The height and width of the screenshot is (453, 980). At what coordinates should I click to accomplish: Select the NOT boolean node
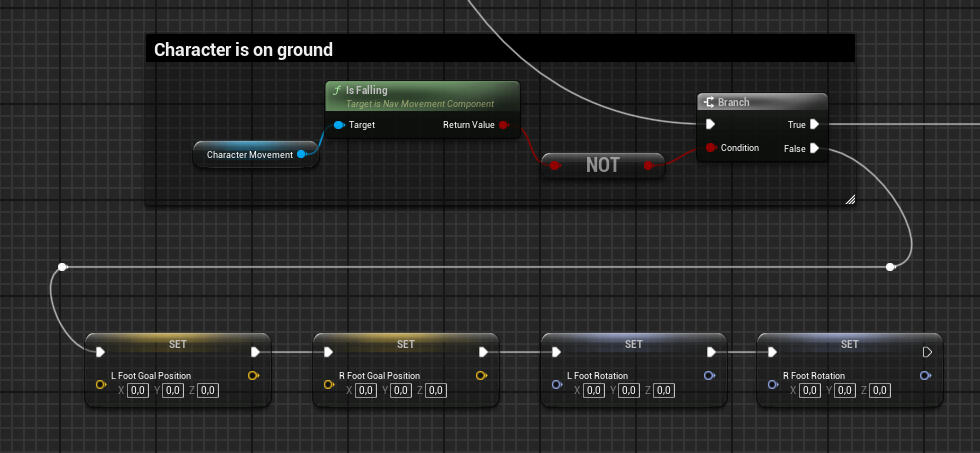point(602,165)
